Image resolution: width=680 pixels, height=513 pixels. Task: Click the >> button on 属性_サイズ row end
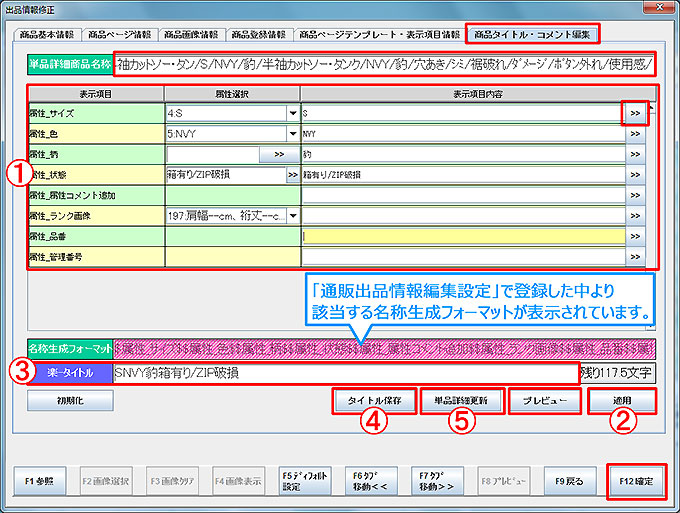[x=635, y=114]
